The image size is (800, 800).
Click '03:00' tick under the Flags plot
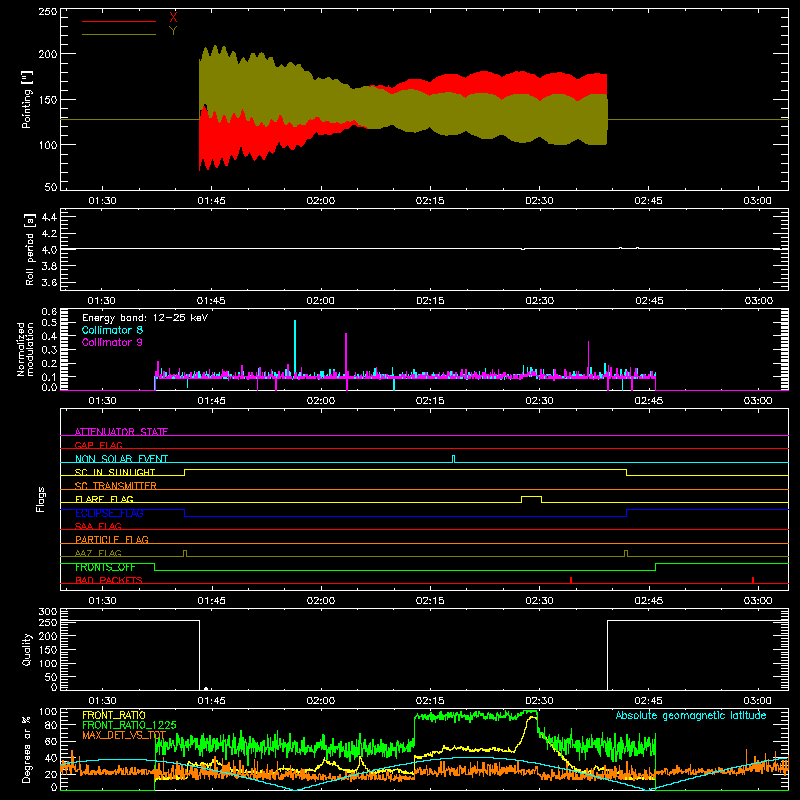(x=758, y=601)
